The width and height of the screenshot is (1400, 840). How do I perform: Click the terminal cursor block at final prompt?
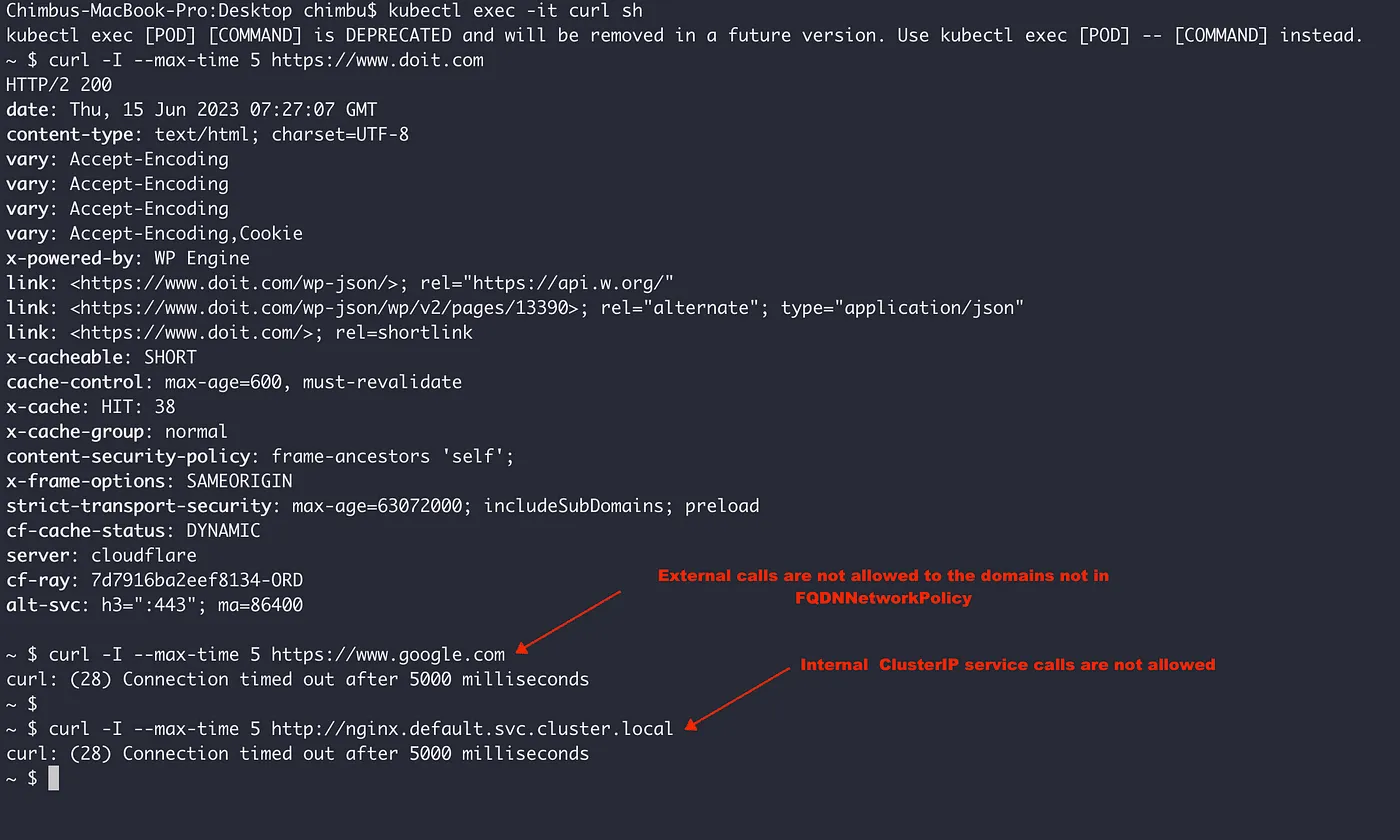[54, 778]
